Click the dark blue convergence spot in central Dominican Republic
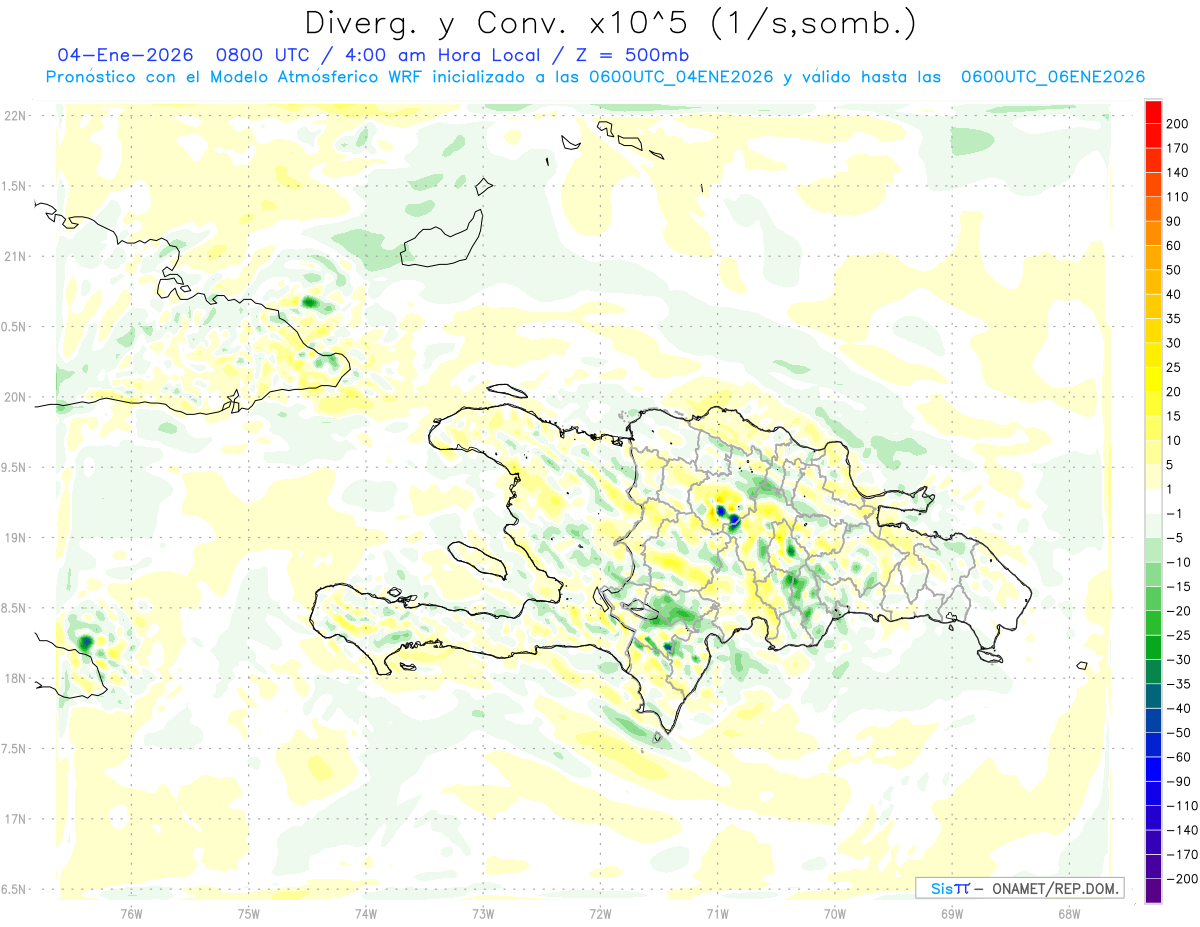This screenshot has width=1200, height=927. coord(734,520)
